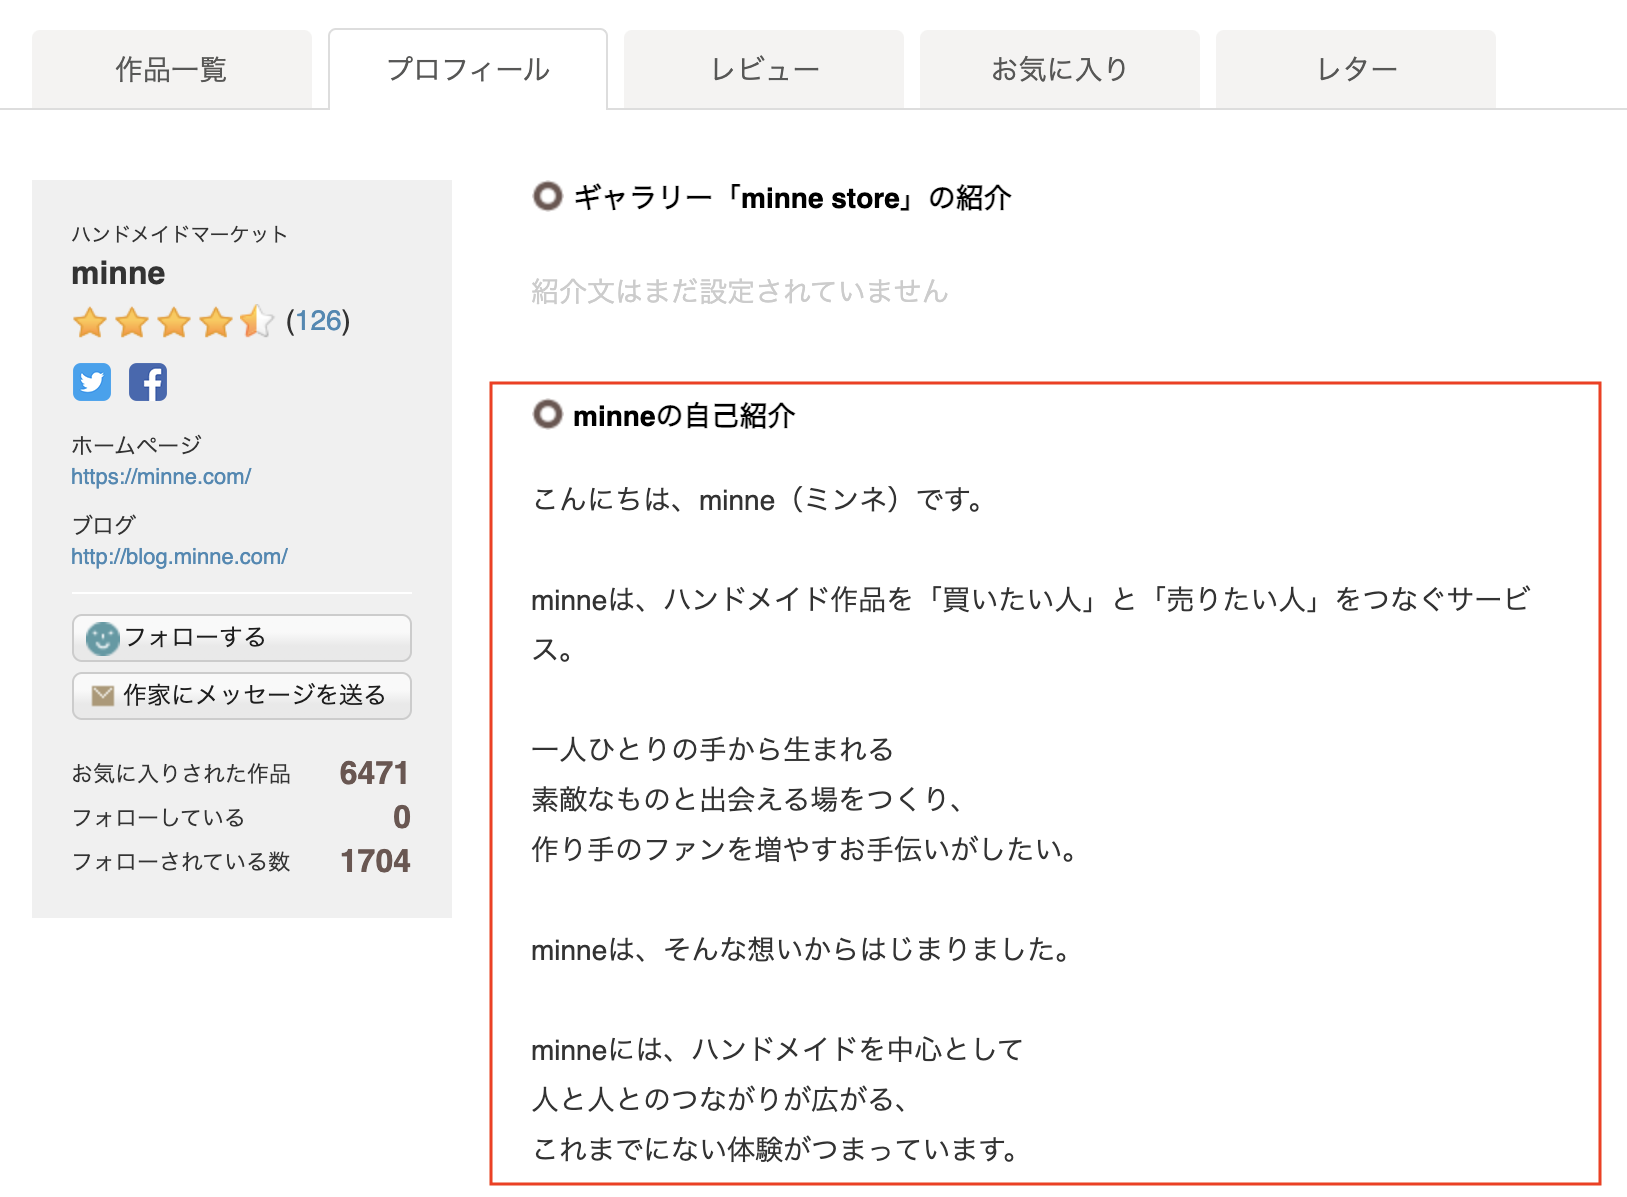Click the フォローする button
Image resolution: width=1627 pixels, height=1197 pixels.
242,638
